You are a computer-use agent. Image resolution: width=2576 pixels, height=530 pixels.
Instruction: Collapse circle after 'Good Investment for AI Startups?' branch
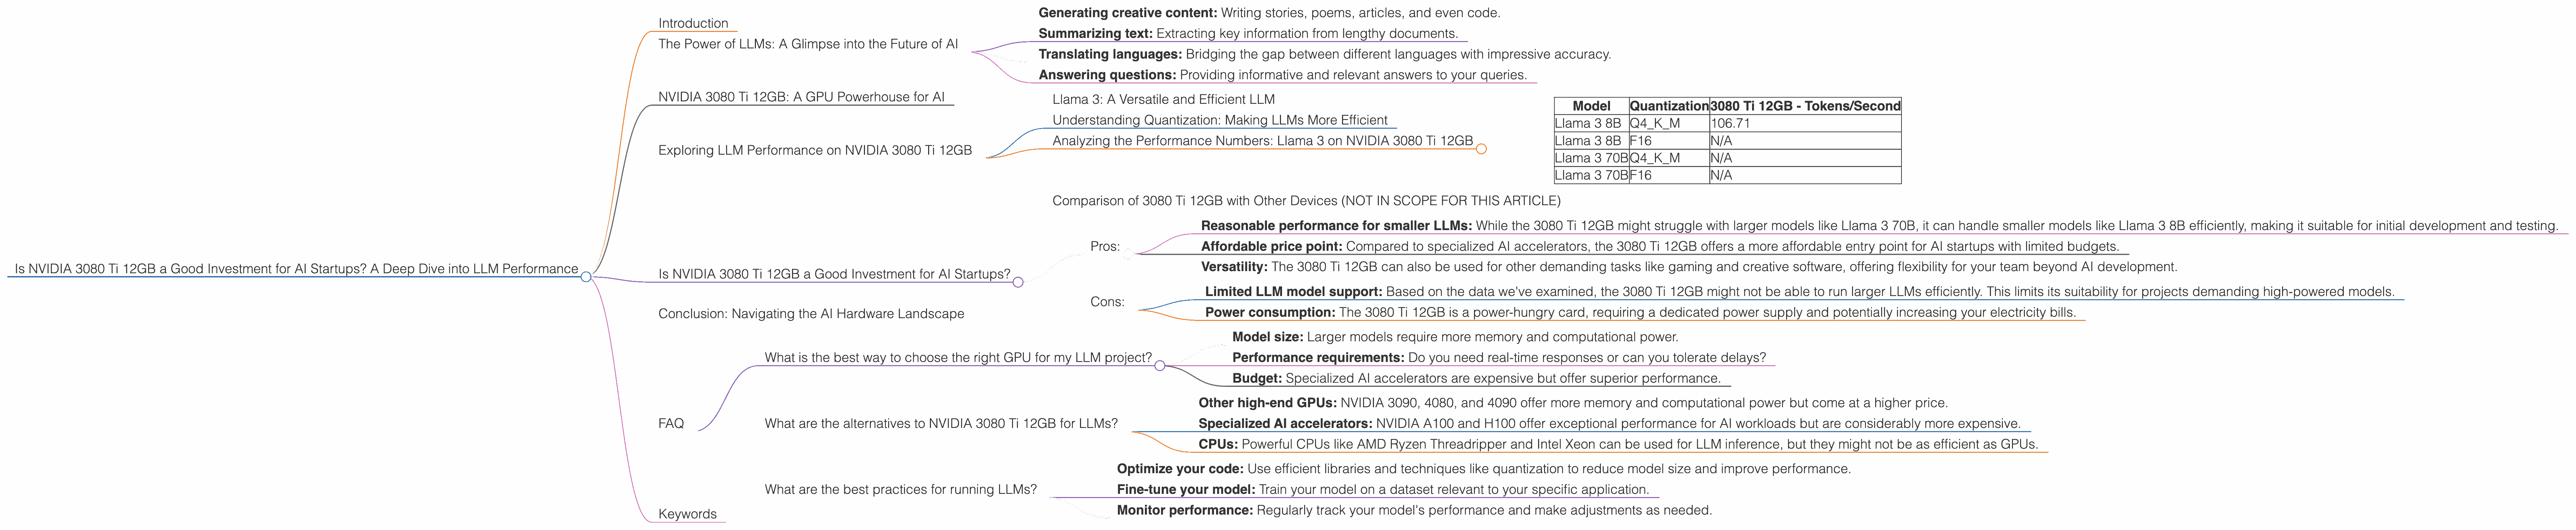pyautogui.click(x=1018, y=282)
